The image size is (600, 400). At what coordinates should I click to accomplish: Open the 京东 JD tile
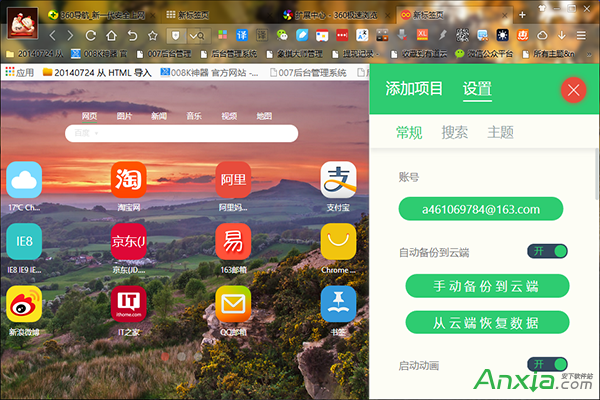tap(129, 242)
